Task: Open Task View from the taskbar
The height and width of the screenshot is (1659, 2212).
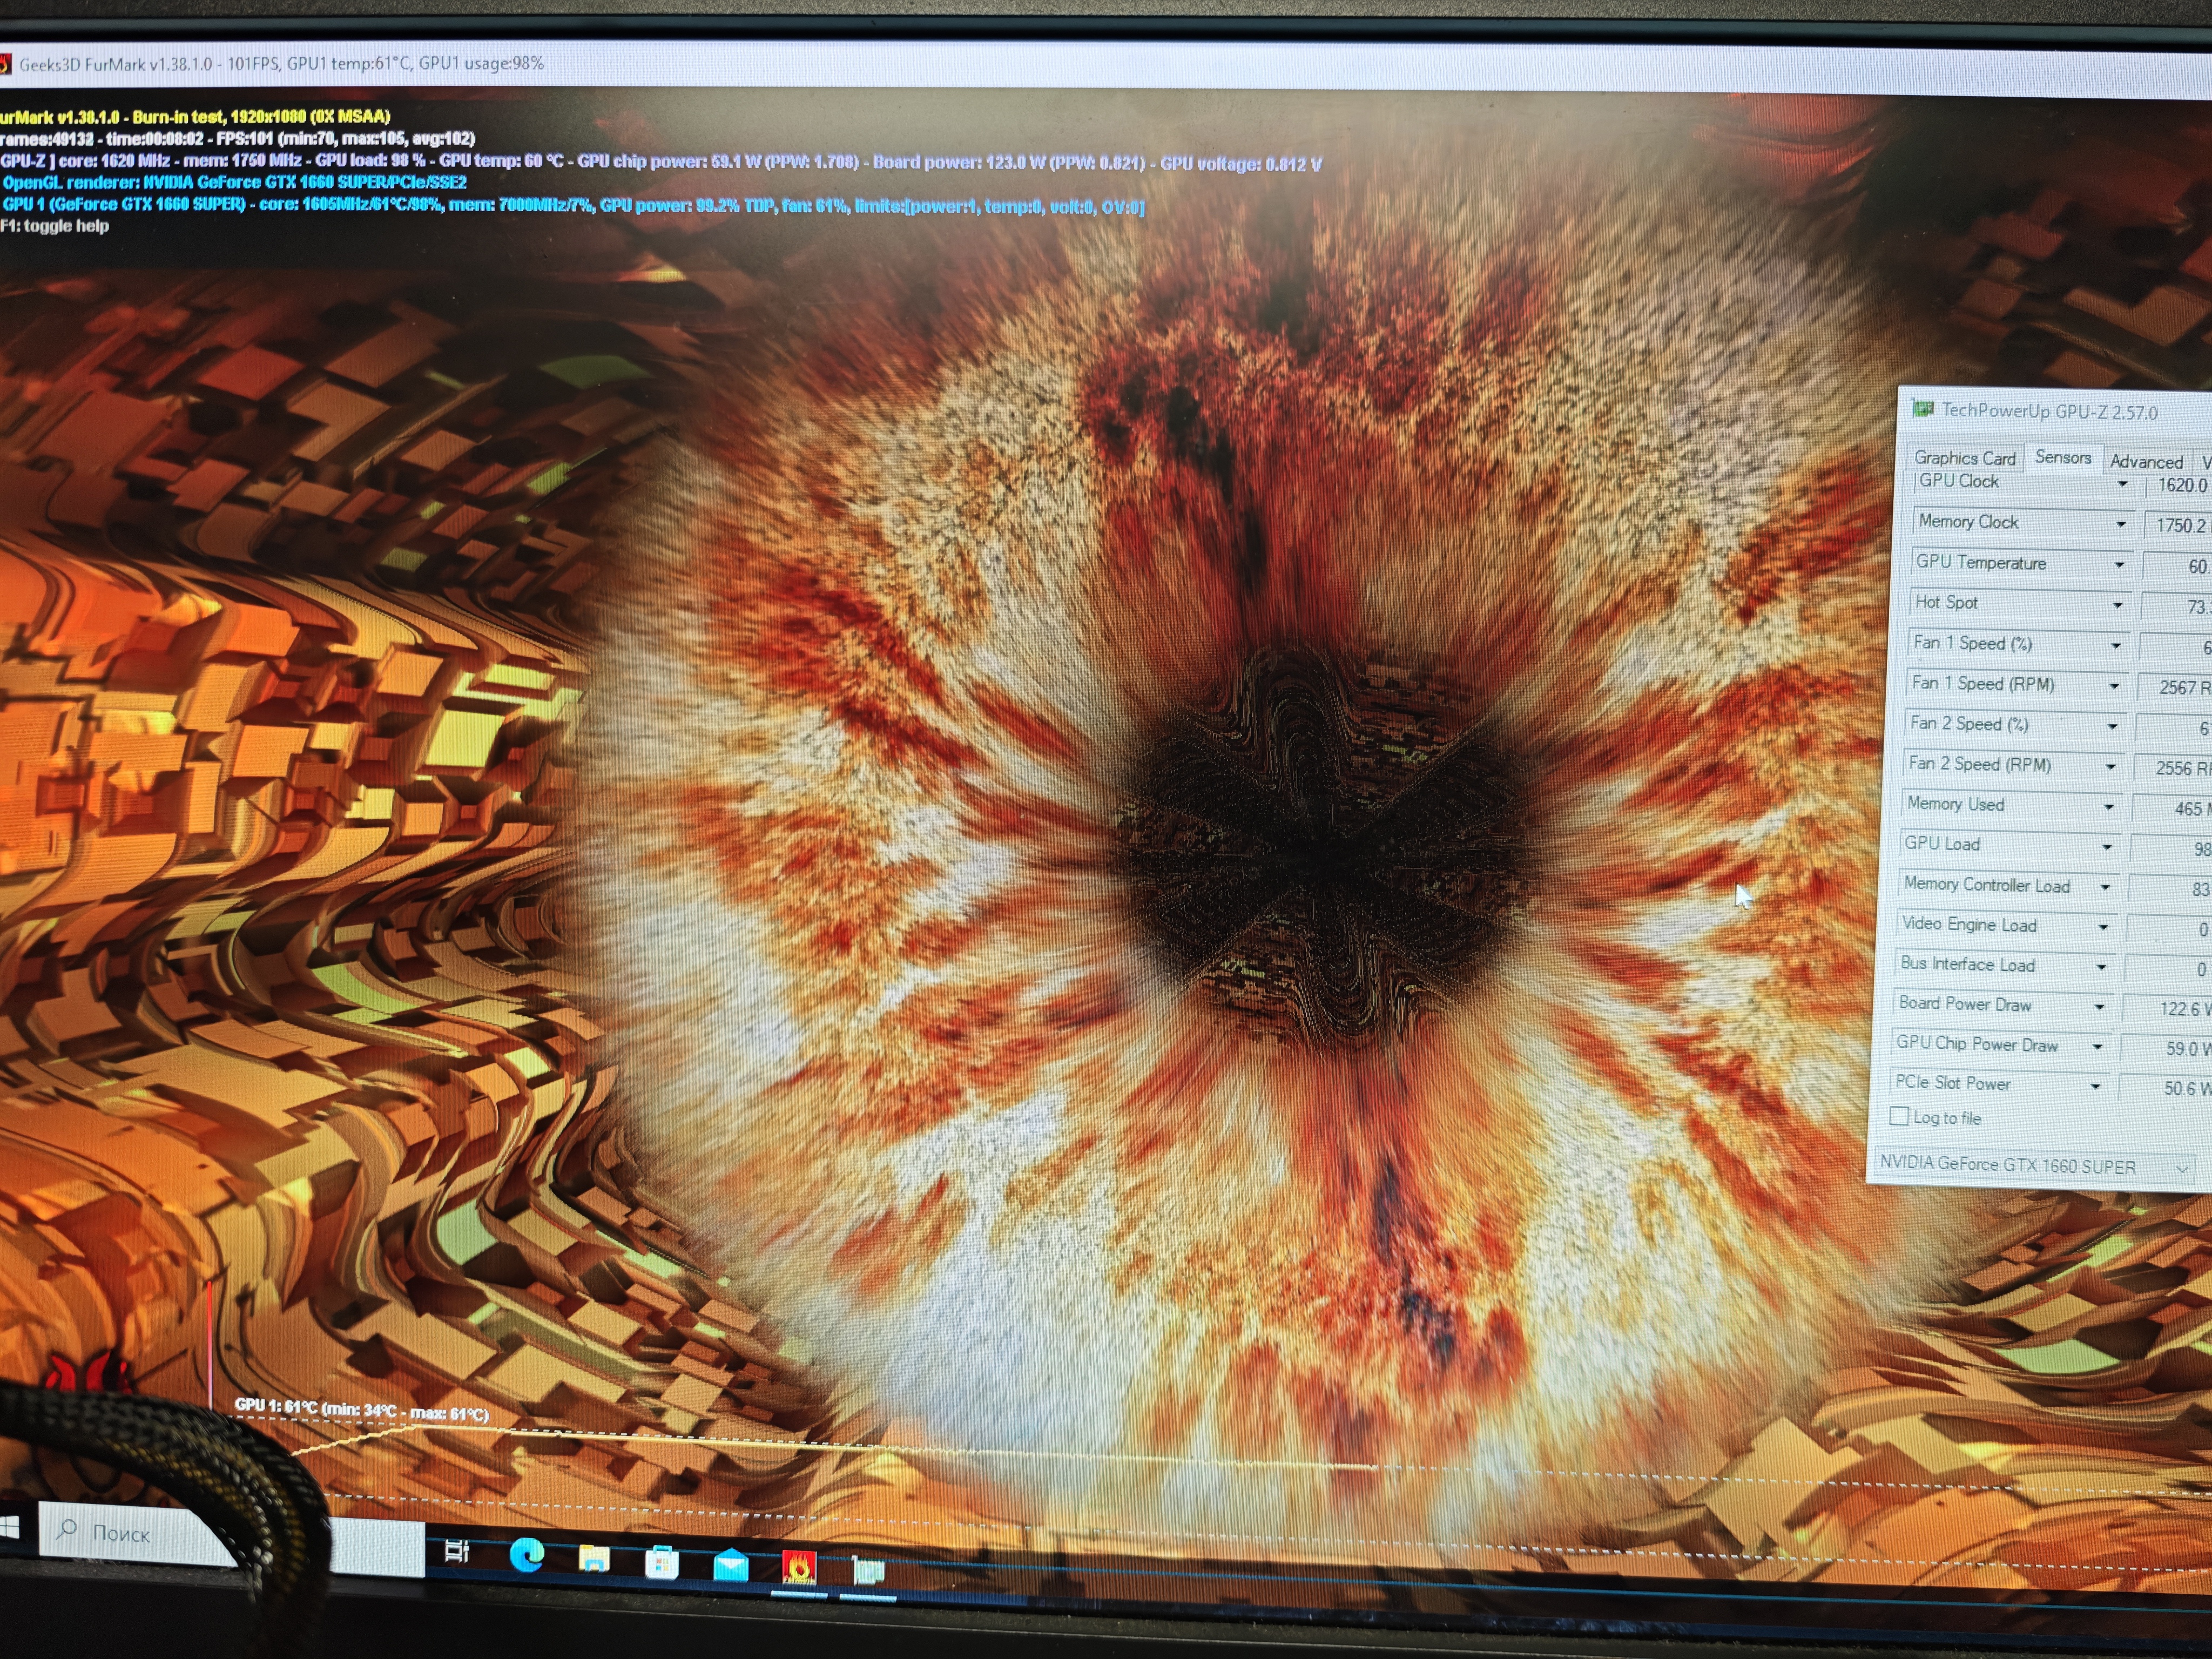Action: pyautogui.click(x=457, y=1551)
